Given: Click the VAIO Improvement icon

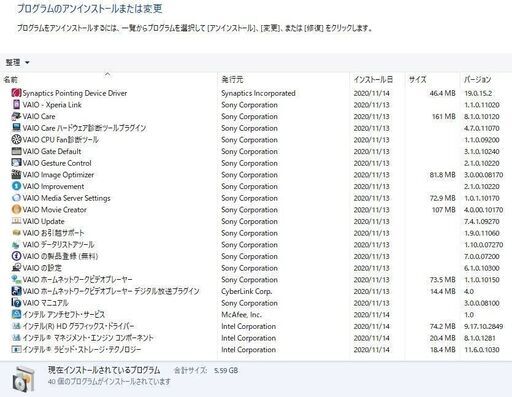Looking at the screenshot, I should 16,186.
